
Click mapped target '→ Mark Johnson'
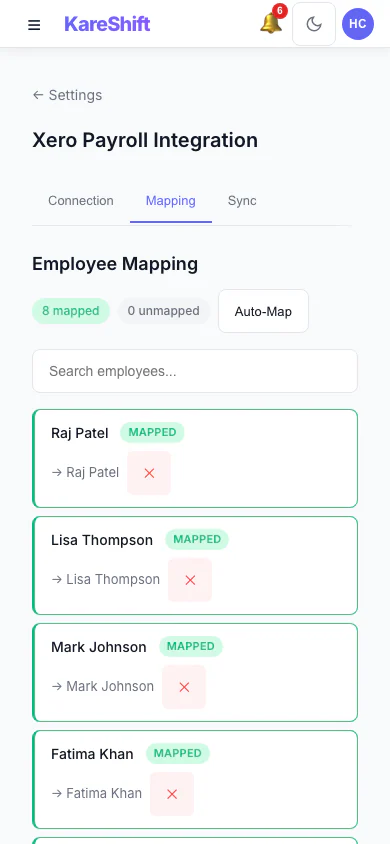tap(102, 686)
